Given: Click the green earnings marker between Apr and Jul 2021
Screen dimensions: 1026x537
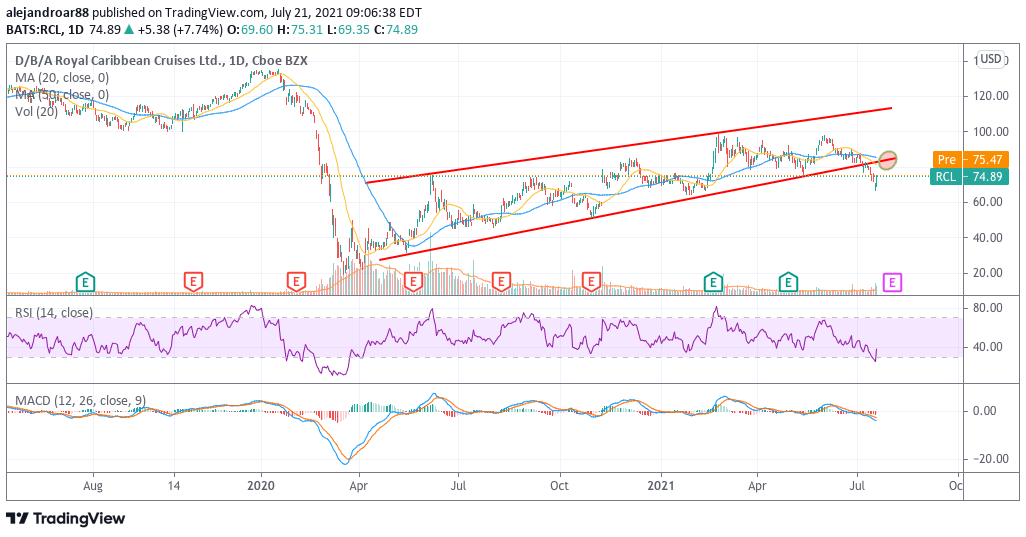Looking at the screenshot, I should point(788,283).
